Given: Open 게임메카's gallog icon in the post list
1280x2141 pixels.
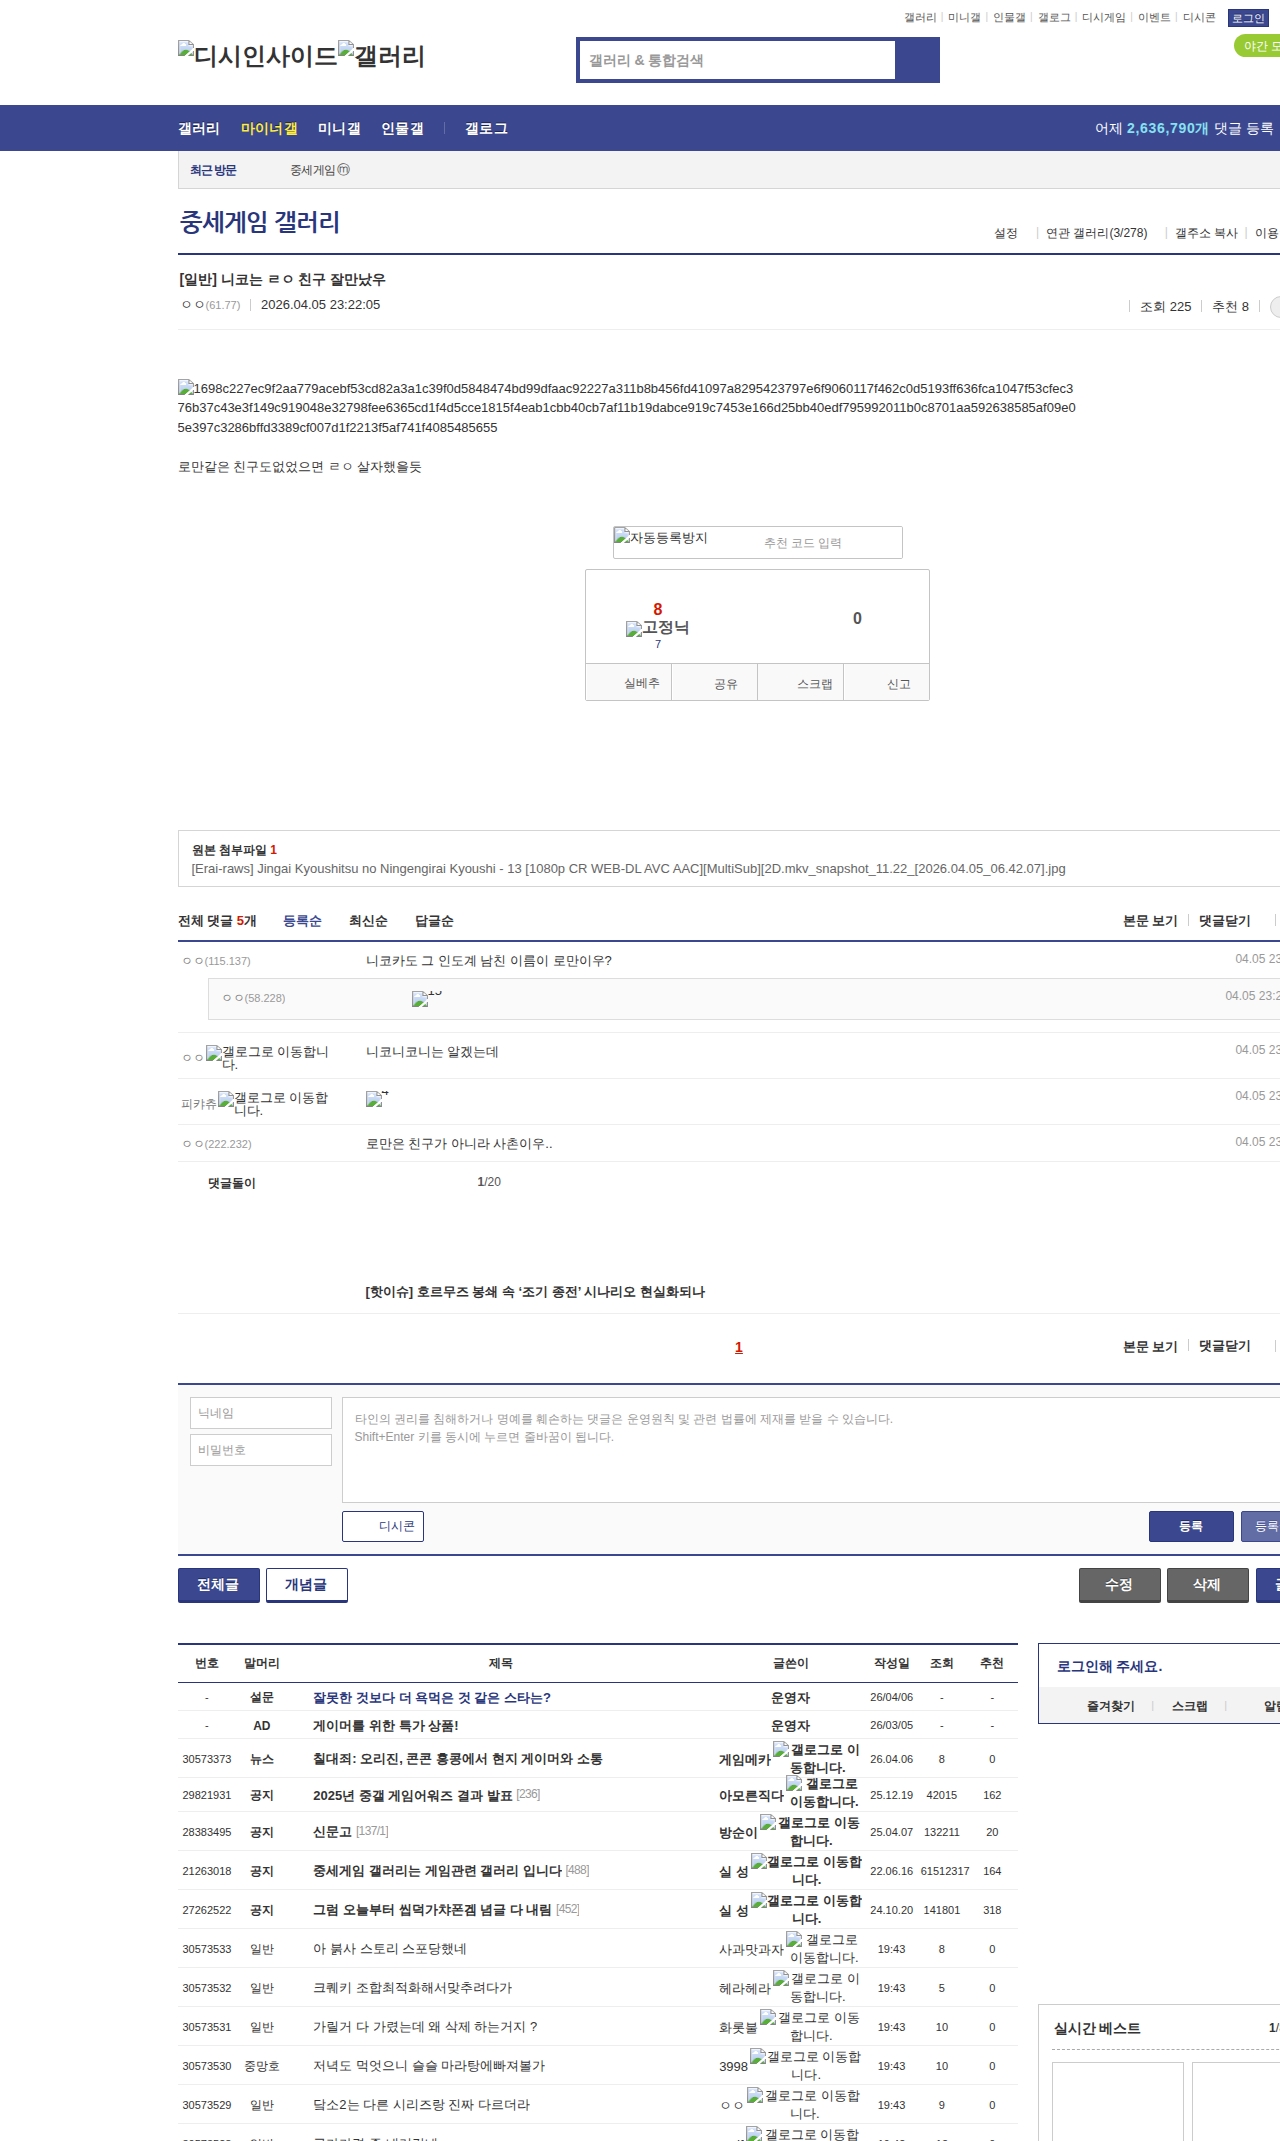Looking at the screenshot, I should pyautogui.click(x=816, y=1758).
